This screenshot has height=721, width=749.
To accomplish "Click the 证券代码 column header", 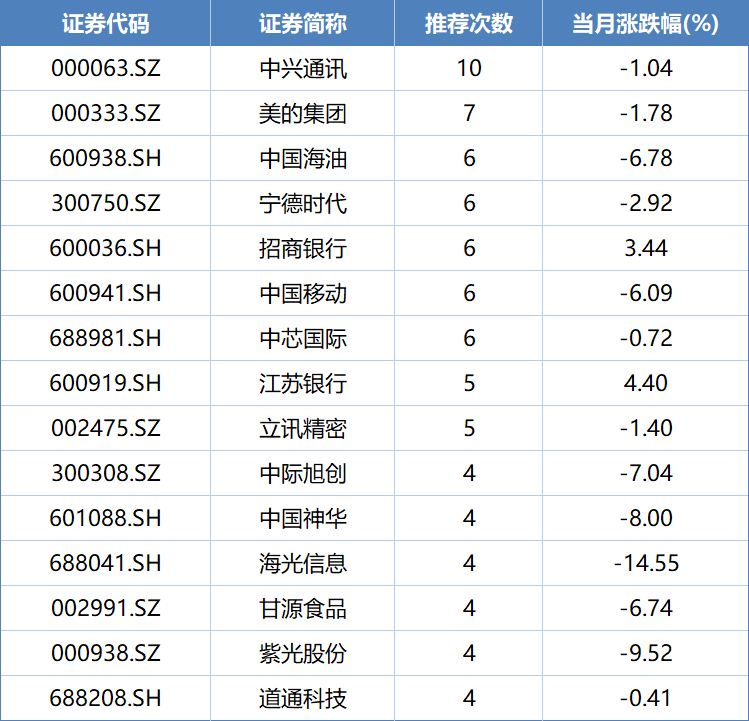I will [105, 24].
